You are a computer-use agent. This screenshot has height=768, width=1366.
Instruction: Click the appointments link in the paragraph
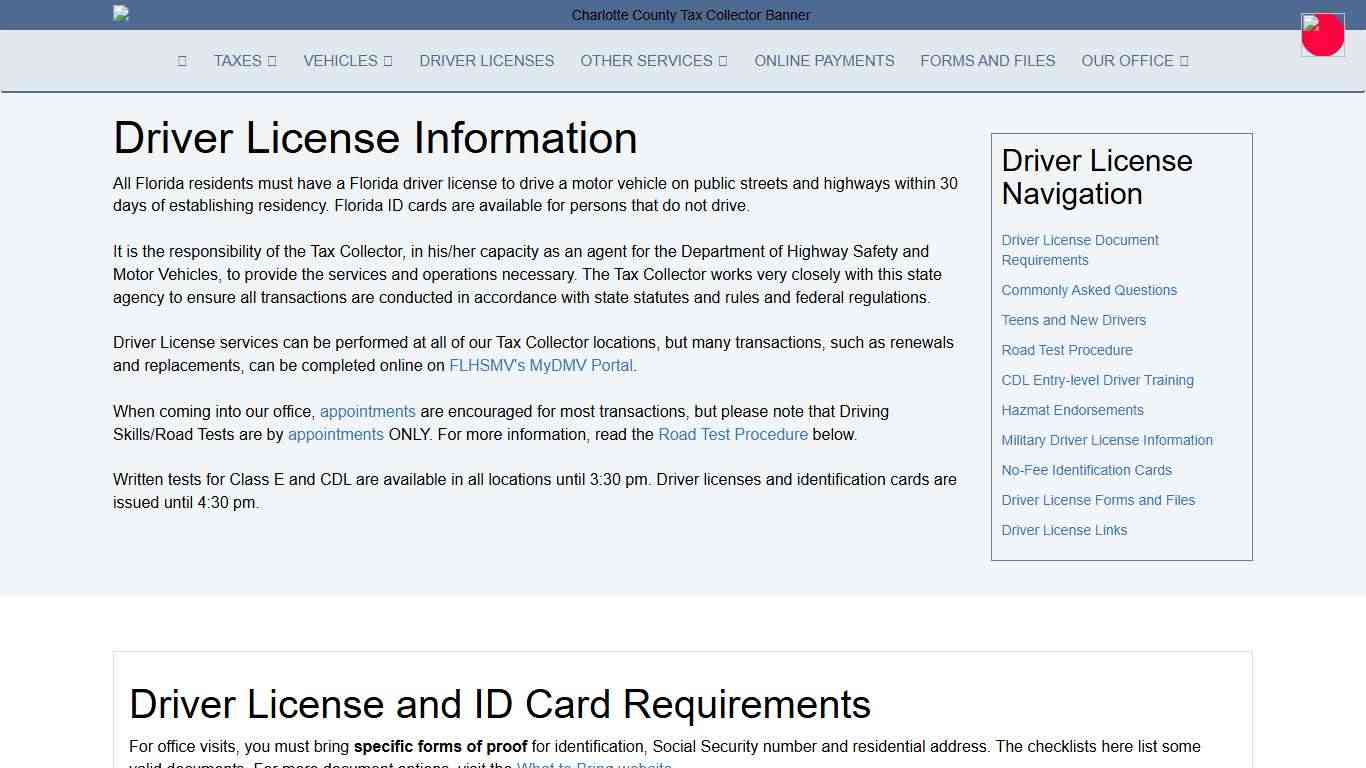(x=367, y=411)
